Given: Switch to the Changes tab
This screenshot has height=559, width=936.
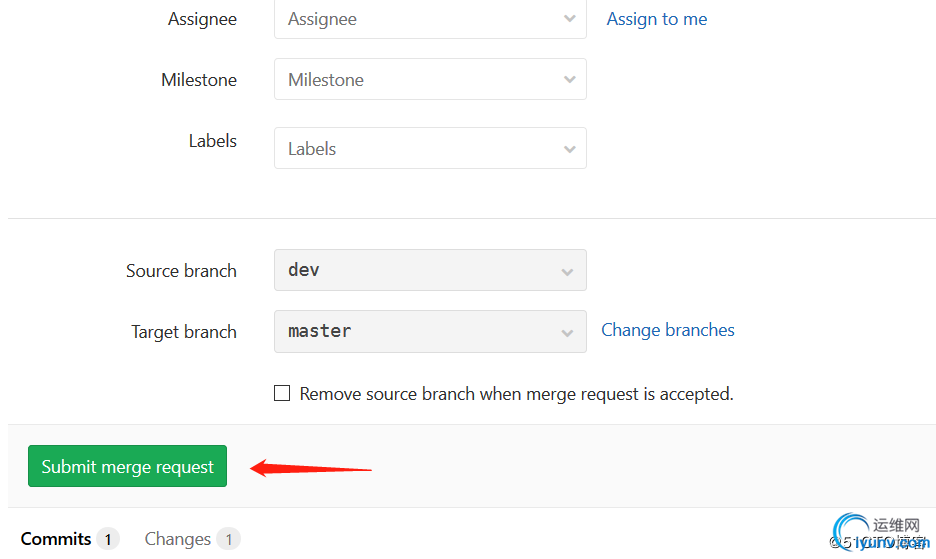Looking at the screenshot, I should click(x=177, y=539).
